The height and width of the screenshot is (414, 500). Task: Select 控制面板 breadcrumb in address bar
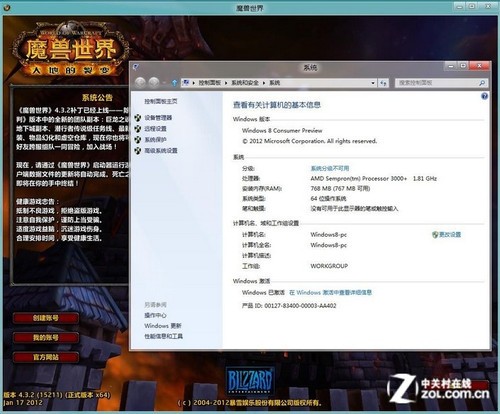(x=210, y=83)
